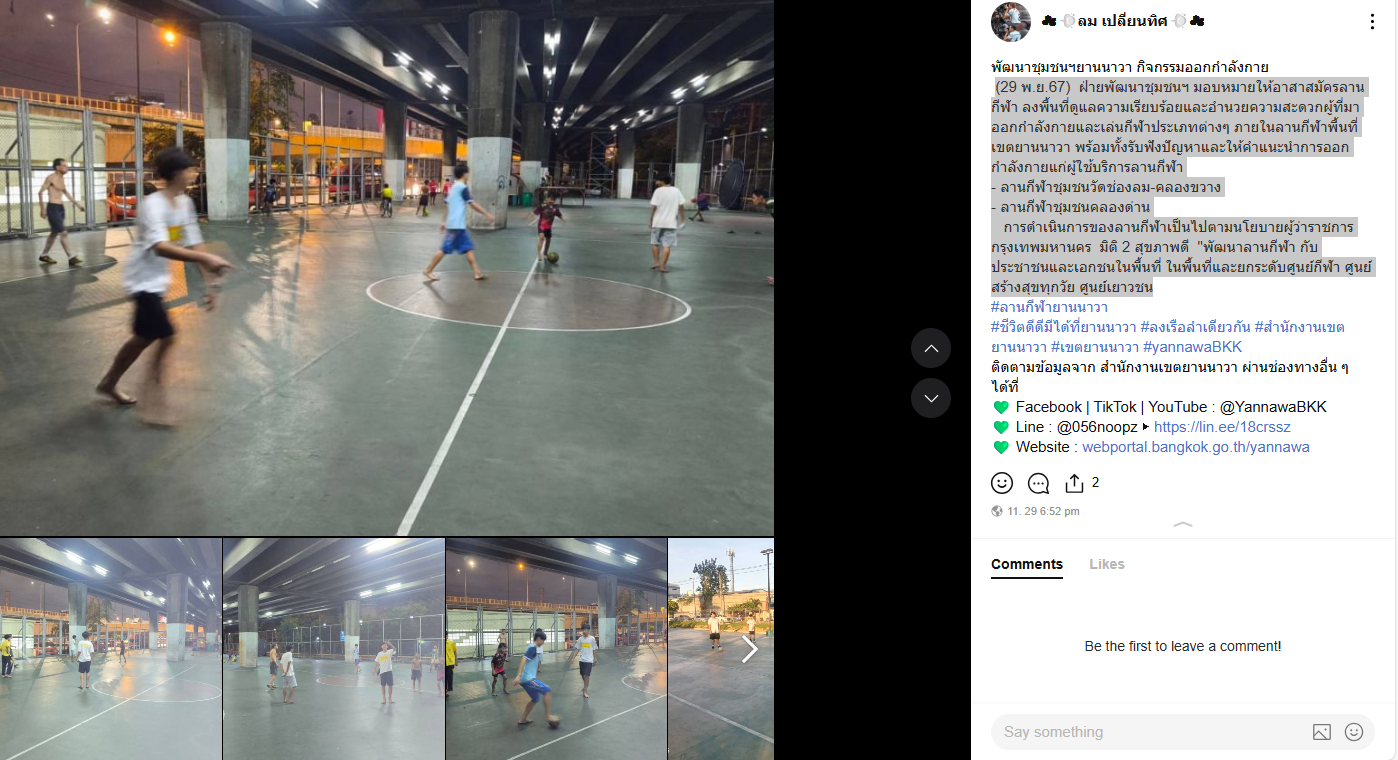Screen dimensions: 1398x760
Task: Select the Comments tab
Action: tap(1027, 564)
